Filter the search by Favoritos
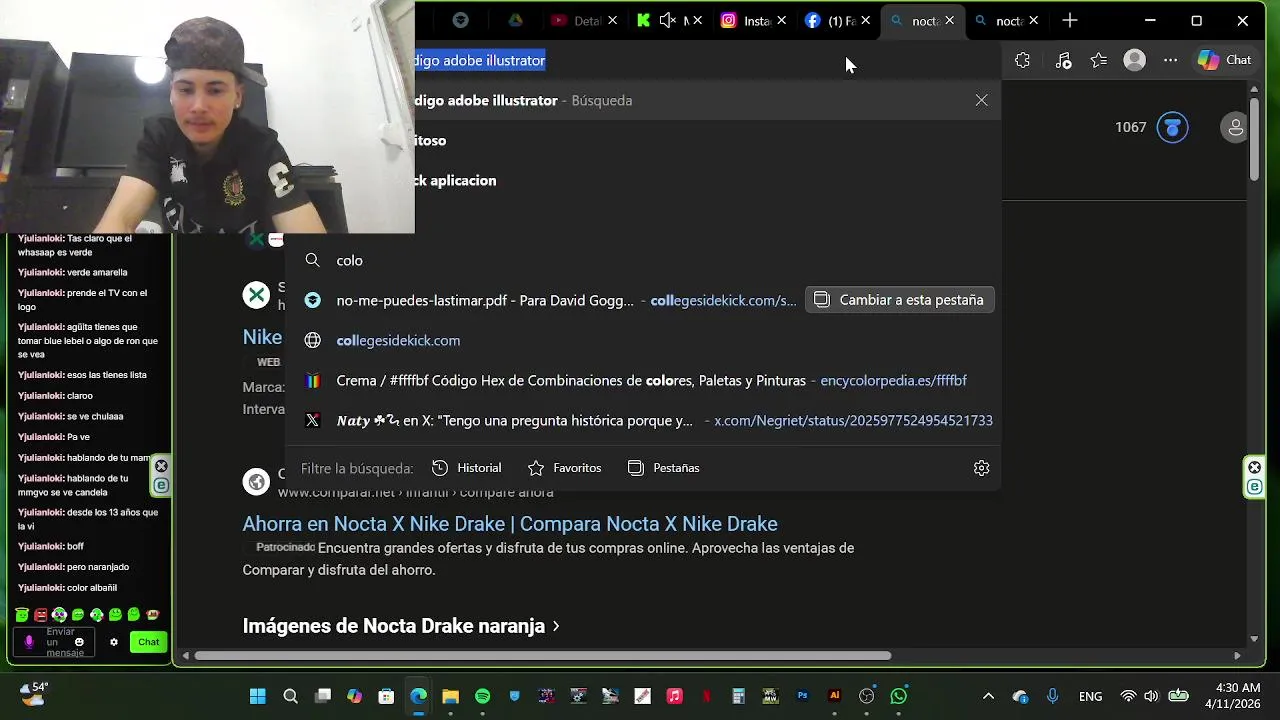The width and height of the screenshot is (1280, 720). point(565,468)
